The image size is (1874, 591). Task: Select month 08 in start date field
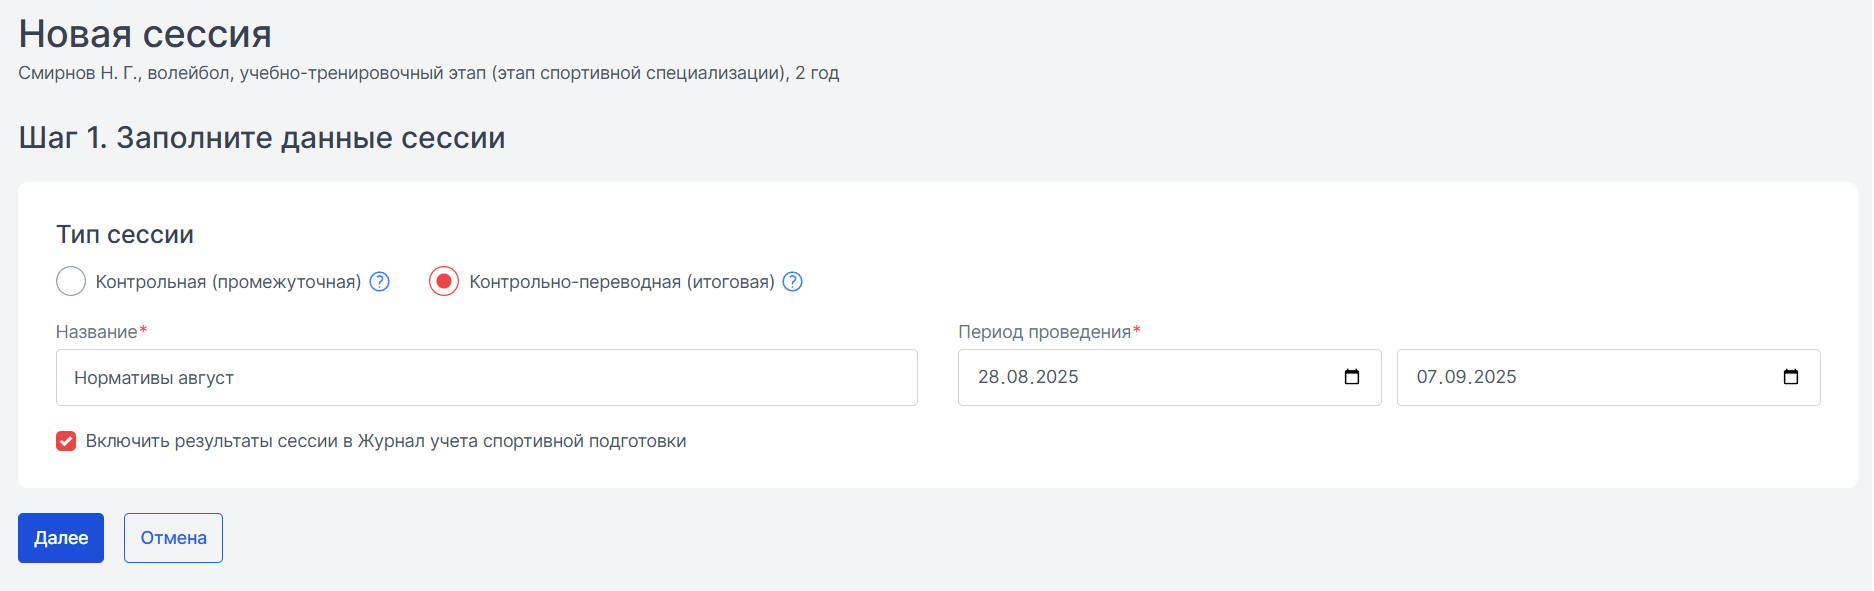click(1018, 377)
